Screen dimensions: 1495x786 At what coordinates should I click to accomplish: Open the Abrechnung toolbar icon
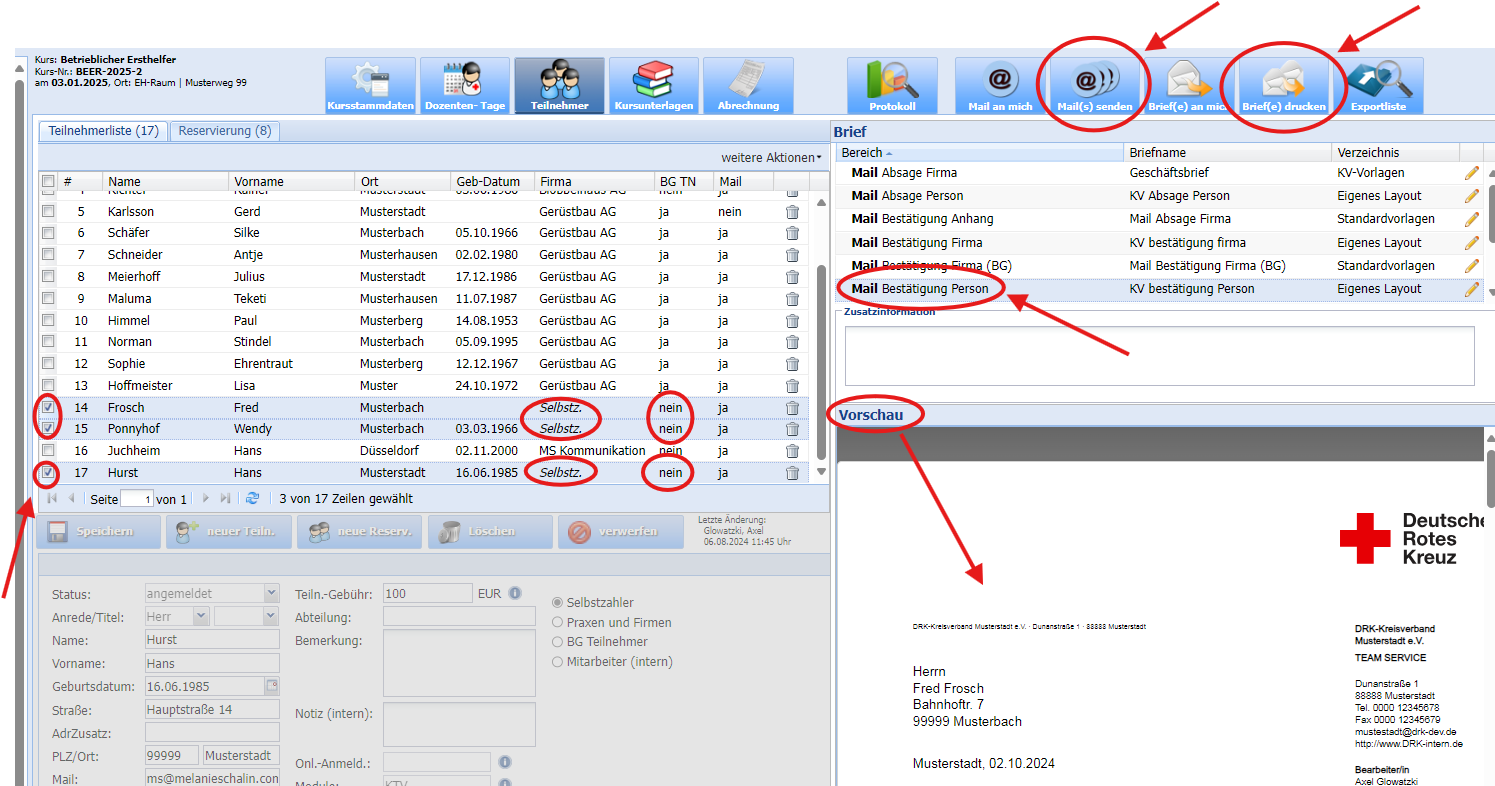(x=747, y=85)
